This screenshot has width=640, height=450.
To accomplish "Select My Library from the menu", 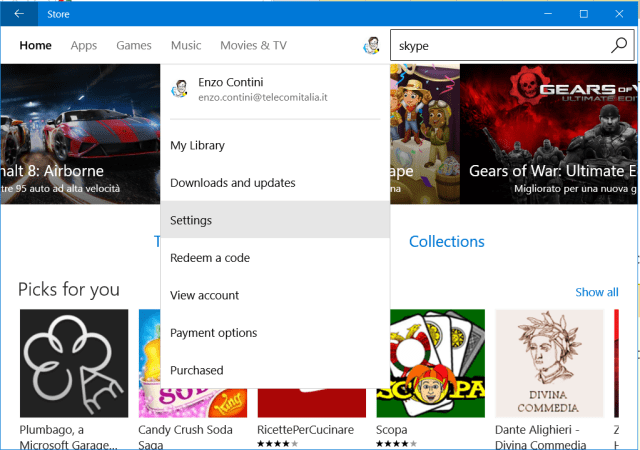I will click(275, 145).
